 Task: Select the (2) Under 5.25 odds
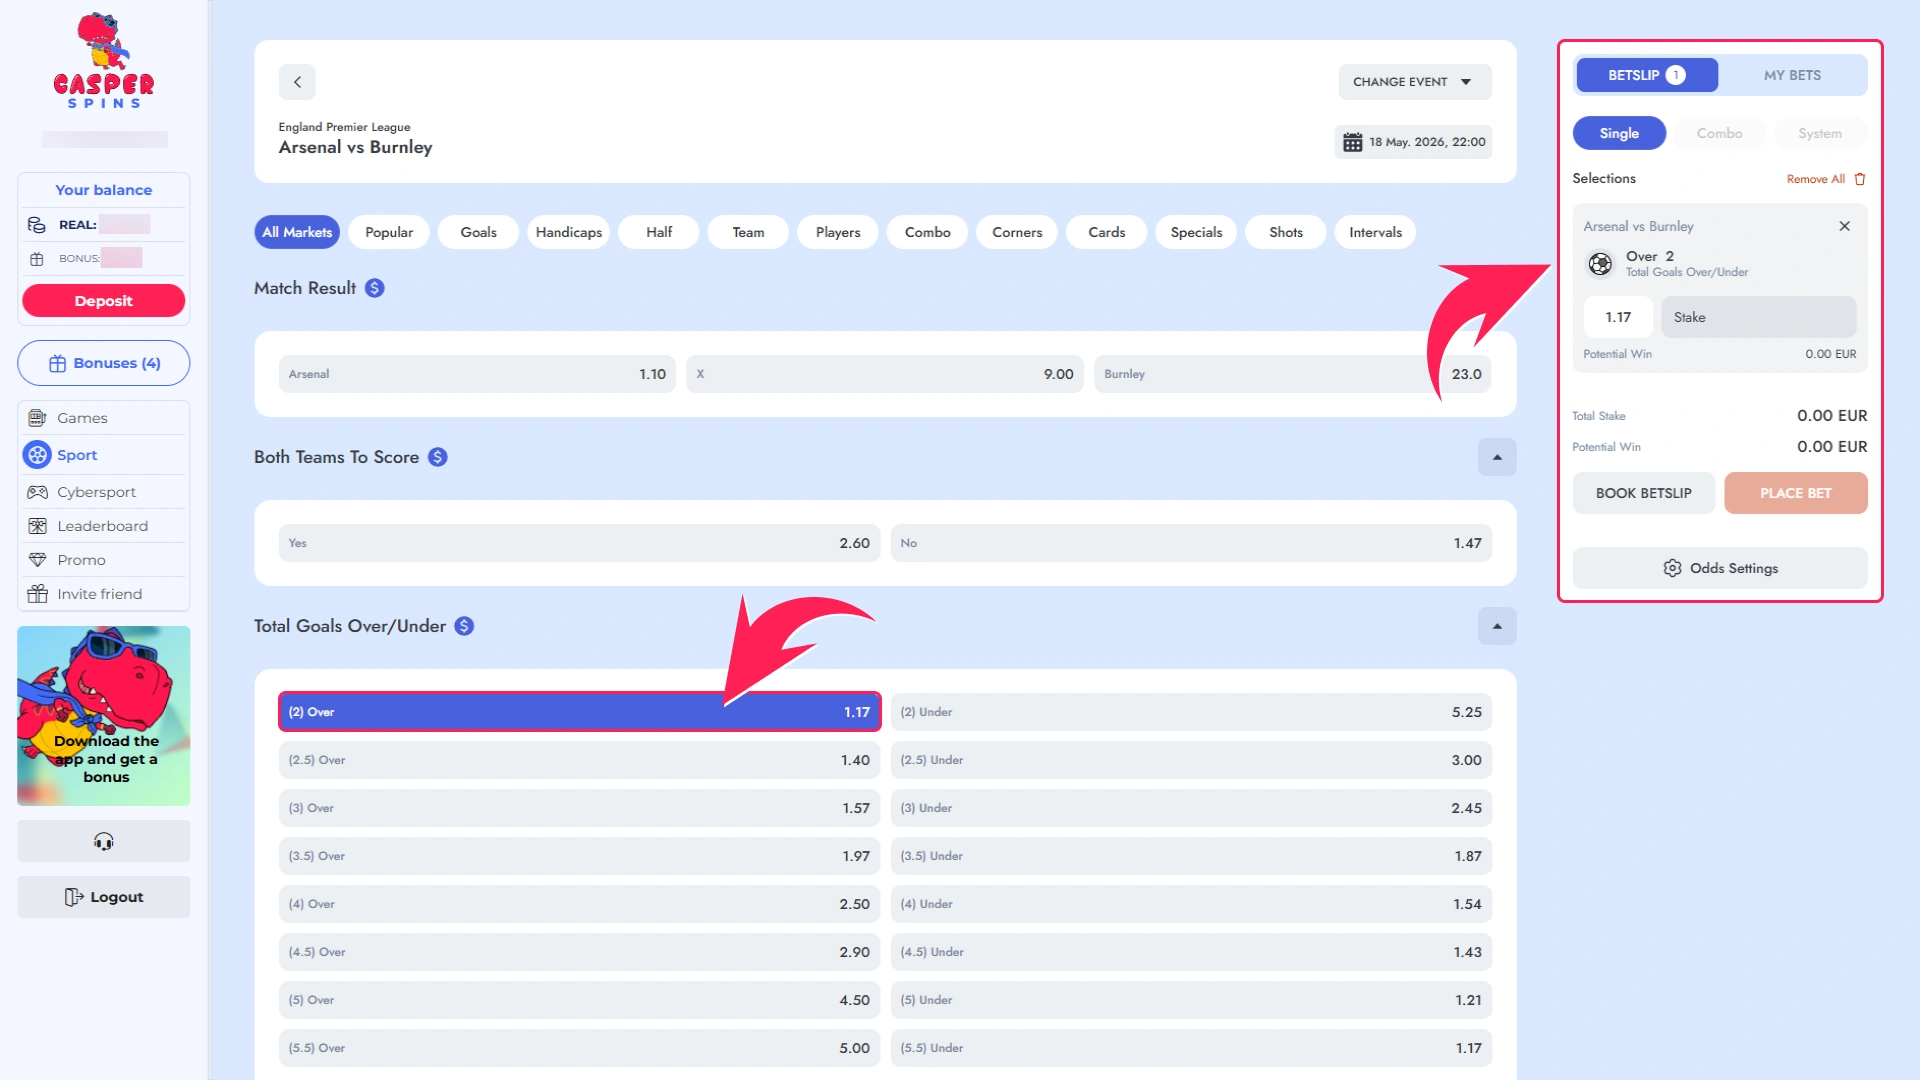(x=1191, y=712)
